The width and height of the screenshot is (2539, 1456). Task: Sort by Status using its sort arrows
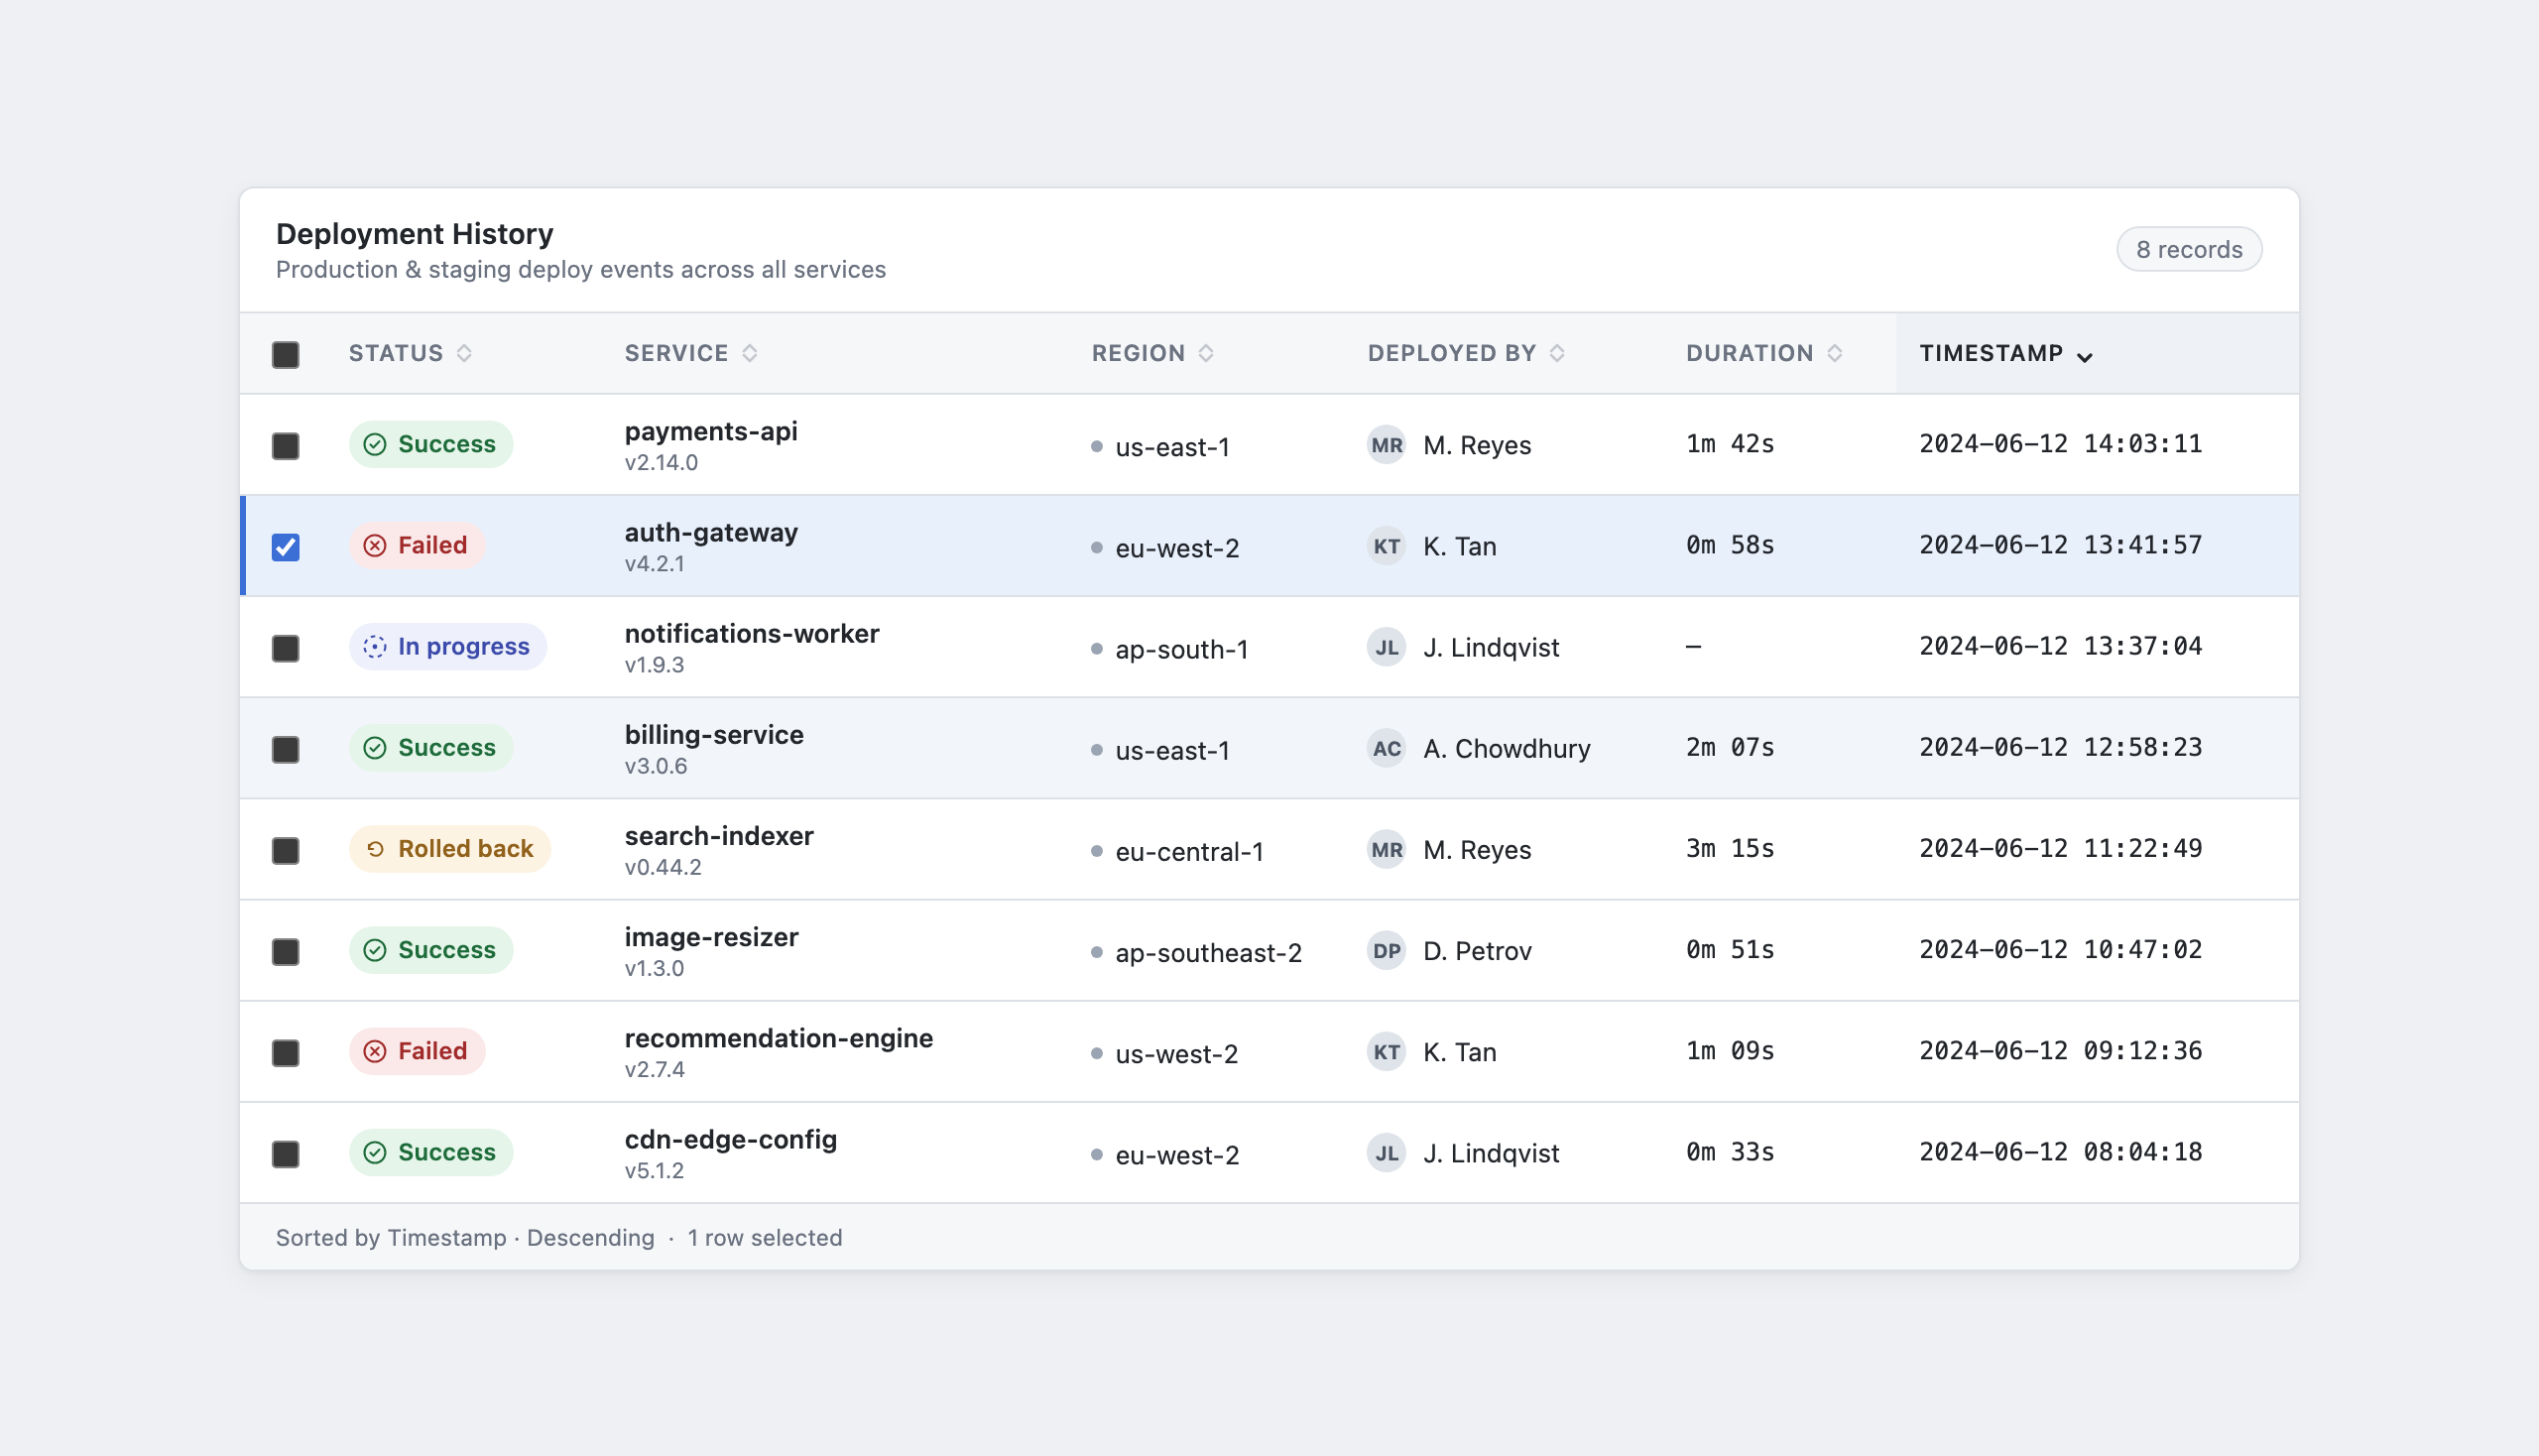click(464, 353)
